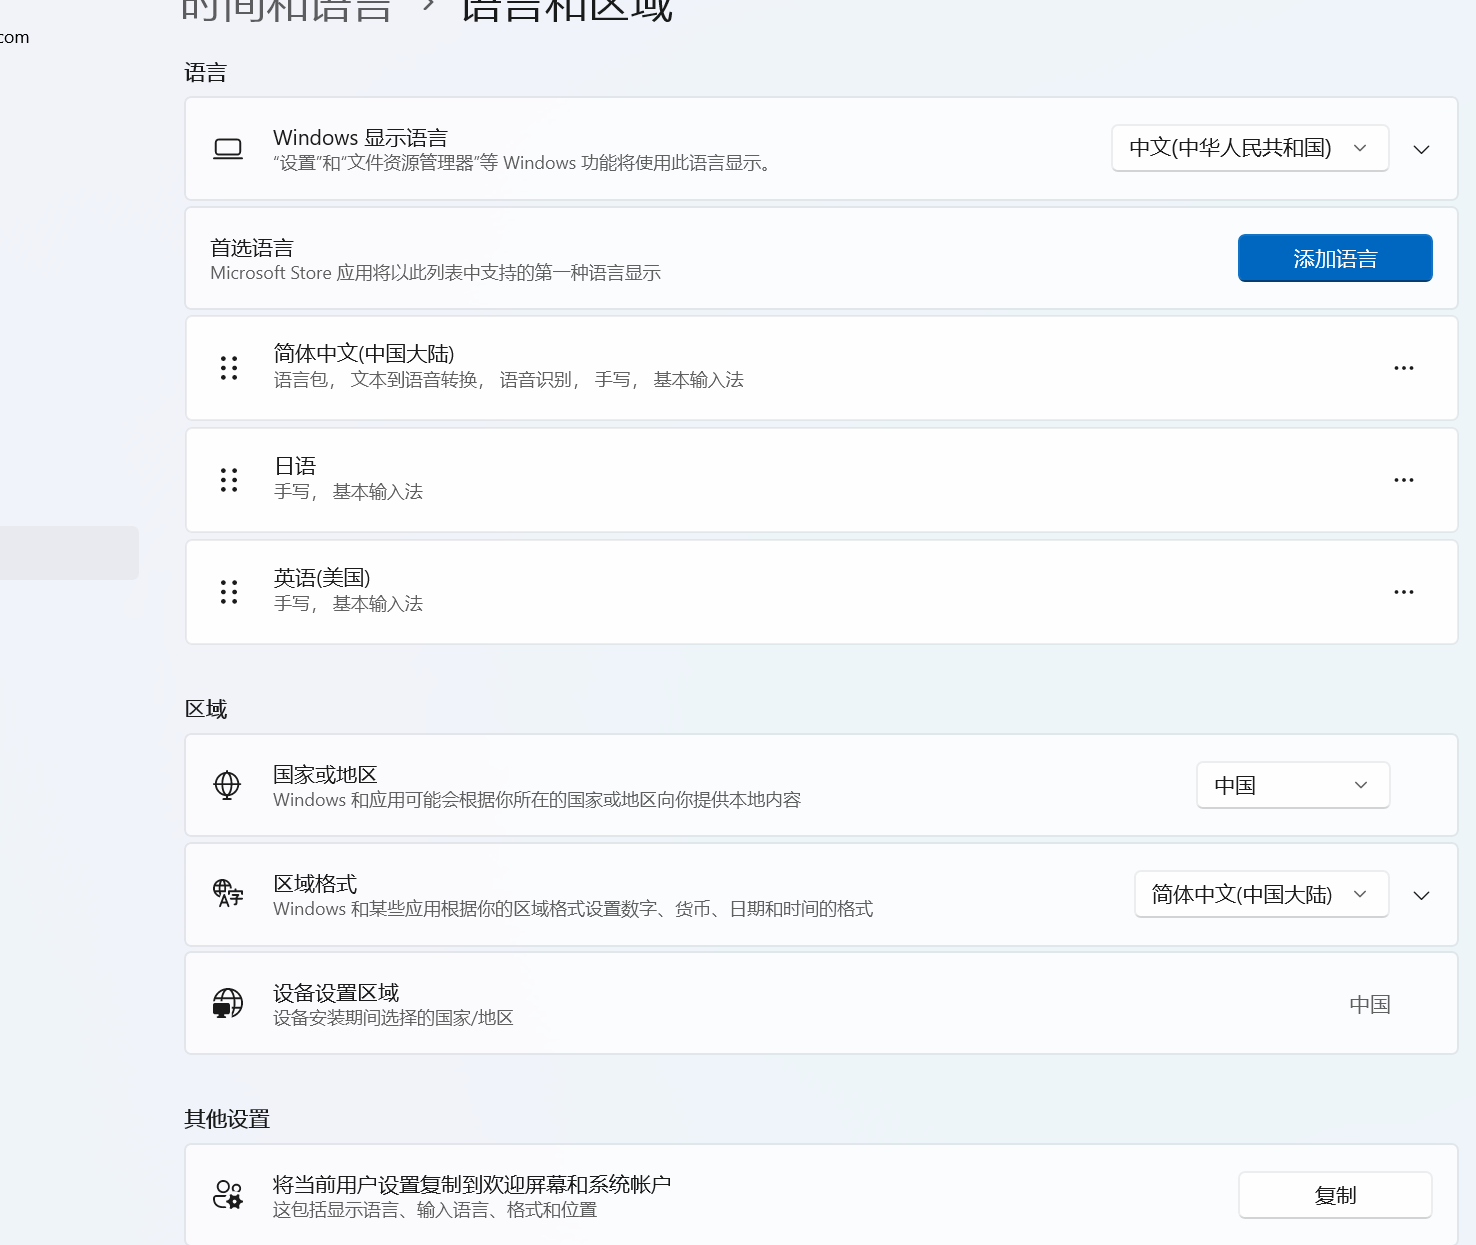Click the globe icon next to 设备设置区域

pyautogui.click(x=227, y=1003)
